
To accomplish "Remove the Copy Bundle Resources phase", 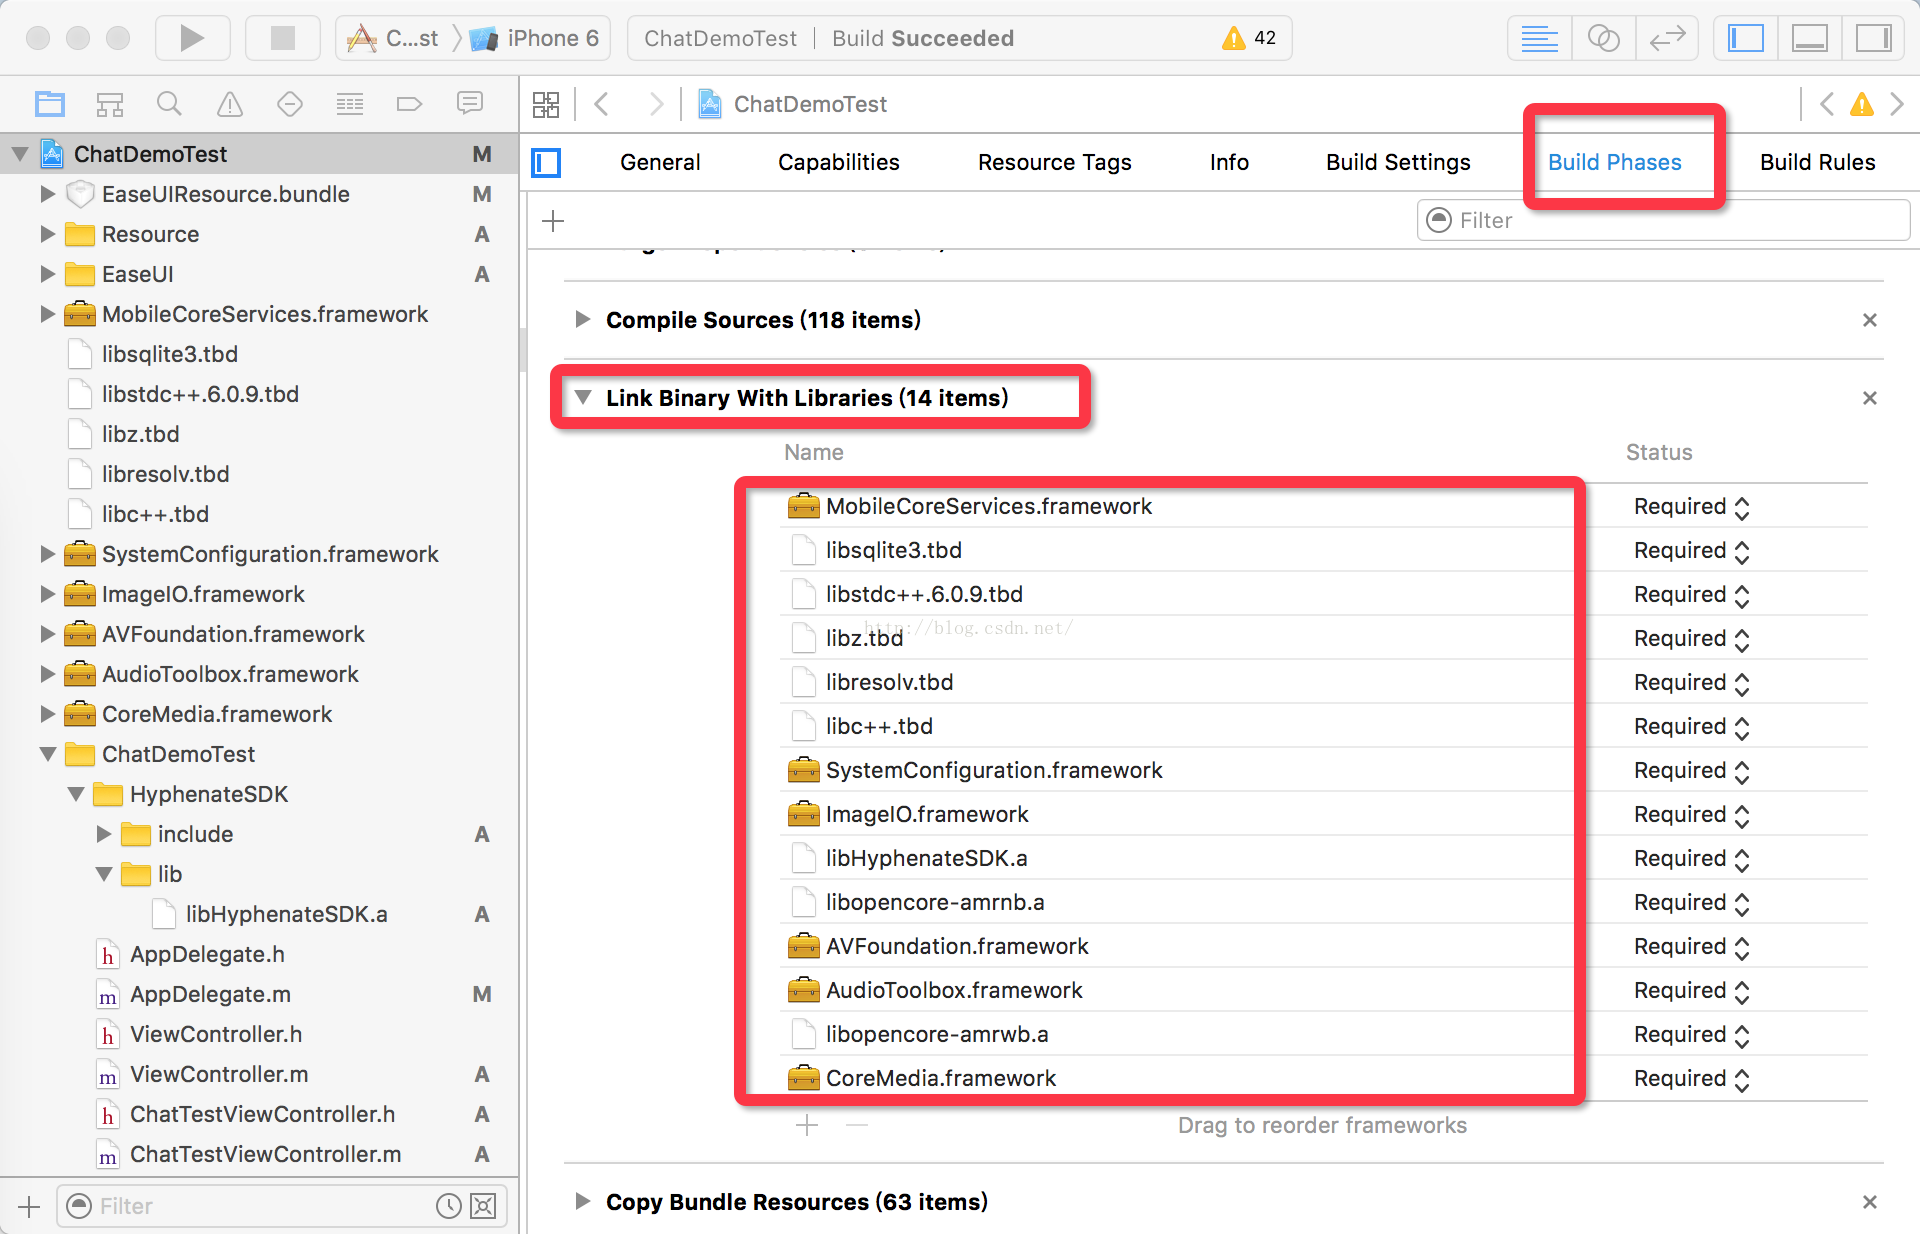I will [1869, 1202].
